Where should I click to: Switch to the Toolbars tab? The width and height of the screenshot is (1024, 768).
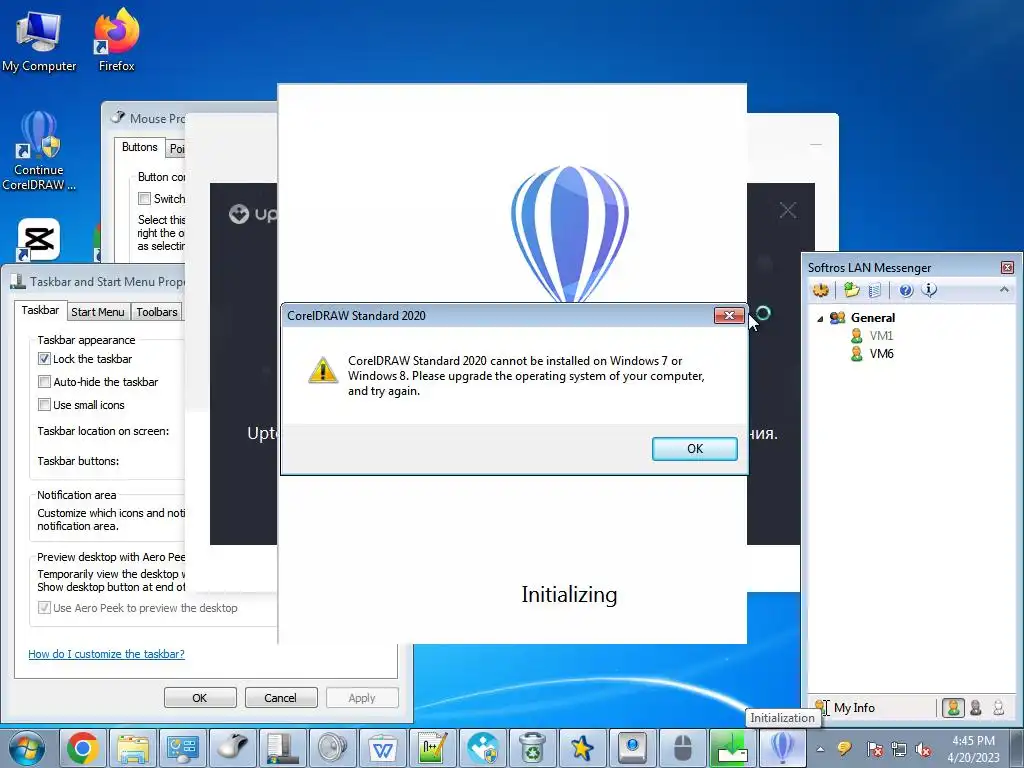pos(157,312)
